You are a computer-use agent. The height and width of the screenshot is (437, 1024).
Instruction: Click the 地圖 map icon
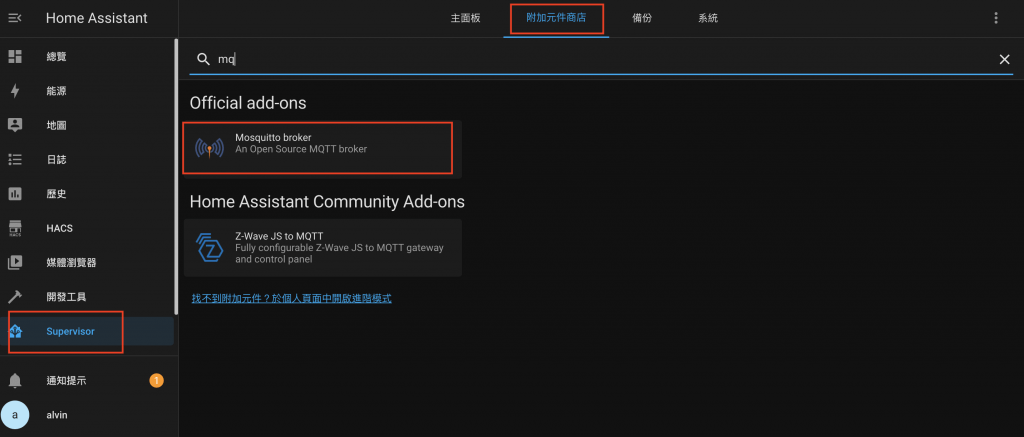15,125
